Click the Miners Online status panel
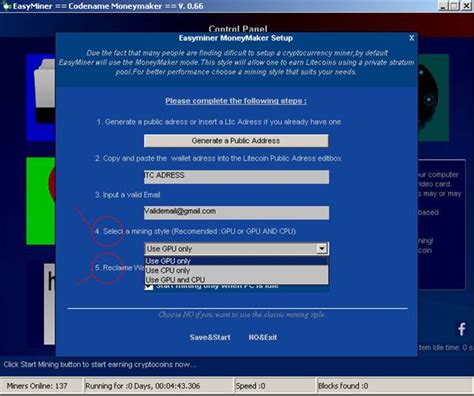474x396 pixels. click(x=41, y=386)
